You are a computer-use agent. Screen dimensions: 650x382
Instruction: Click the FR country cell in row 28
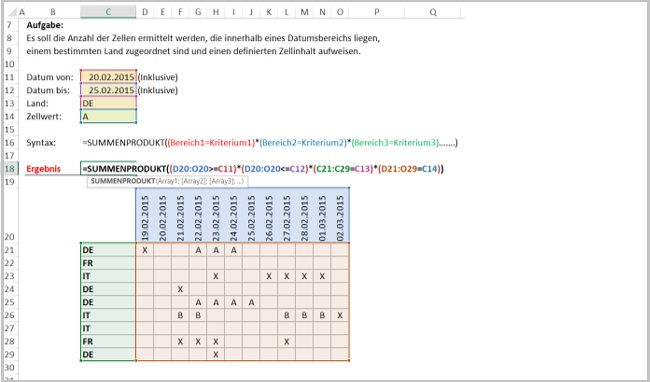[x=108, y=341]
